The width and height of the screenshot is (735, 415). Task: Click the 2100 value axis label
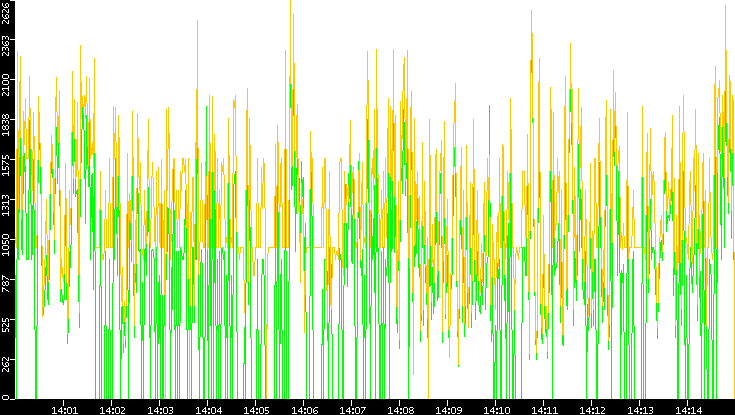coord(5,83)
